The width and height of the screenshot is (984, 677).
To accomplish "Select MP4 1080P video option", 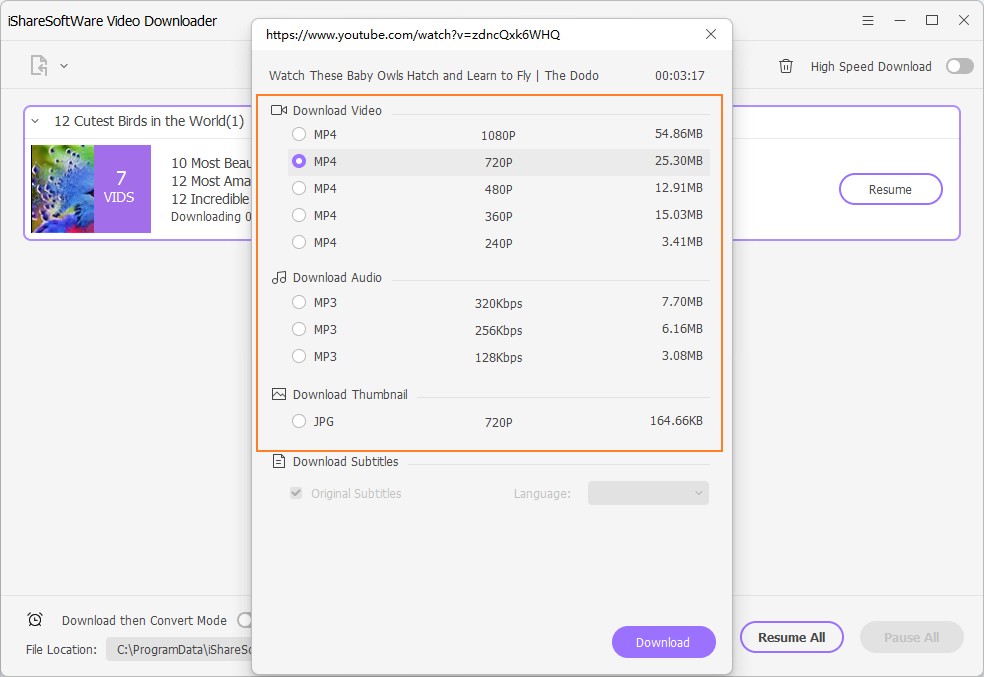I will tap(299, 134).
